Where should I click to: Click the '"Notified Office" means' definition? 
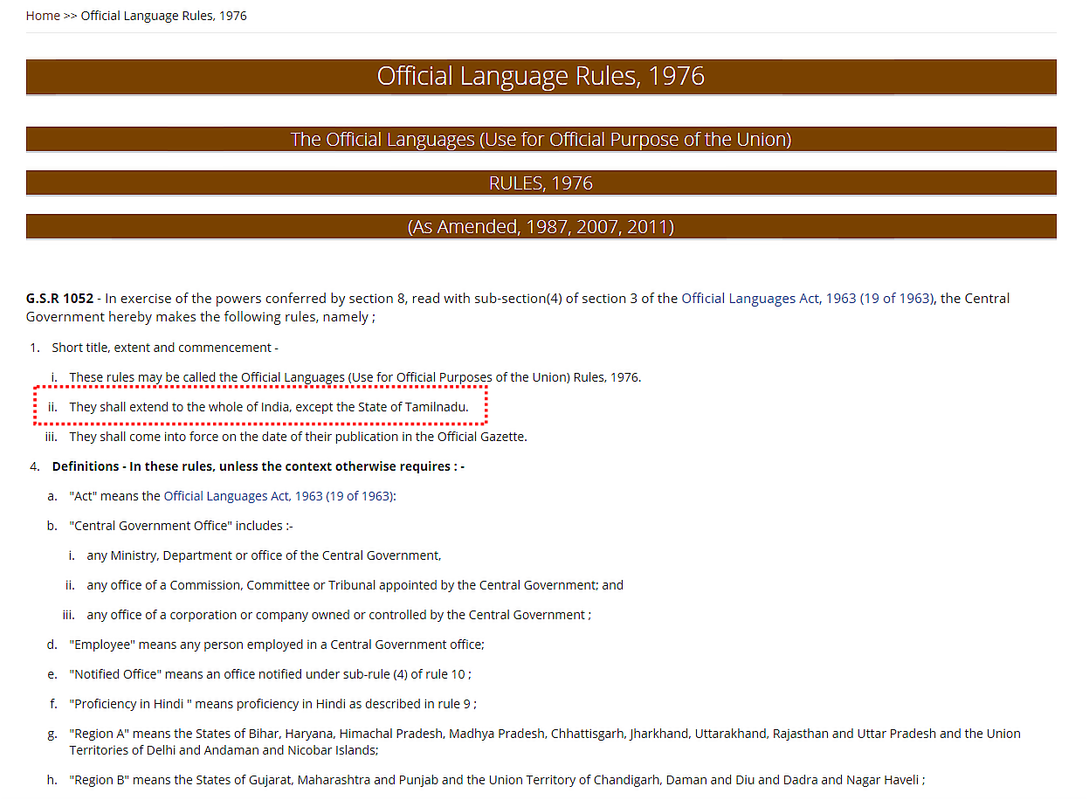click(270, 674)
